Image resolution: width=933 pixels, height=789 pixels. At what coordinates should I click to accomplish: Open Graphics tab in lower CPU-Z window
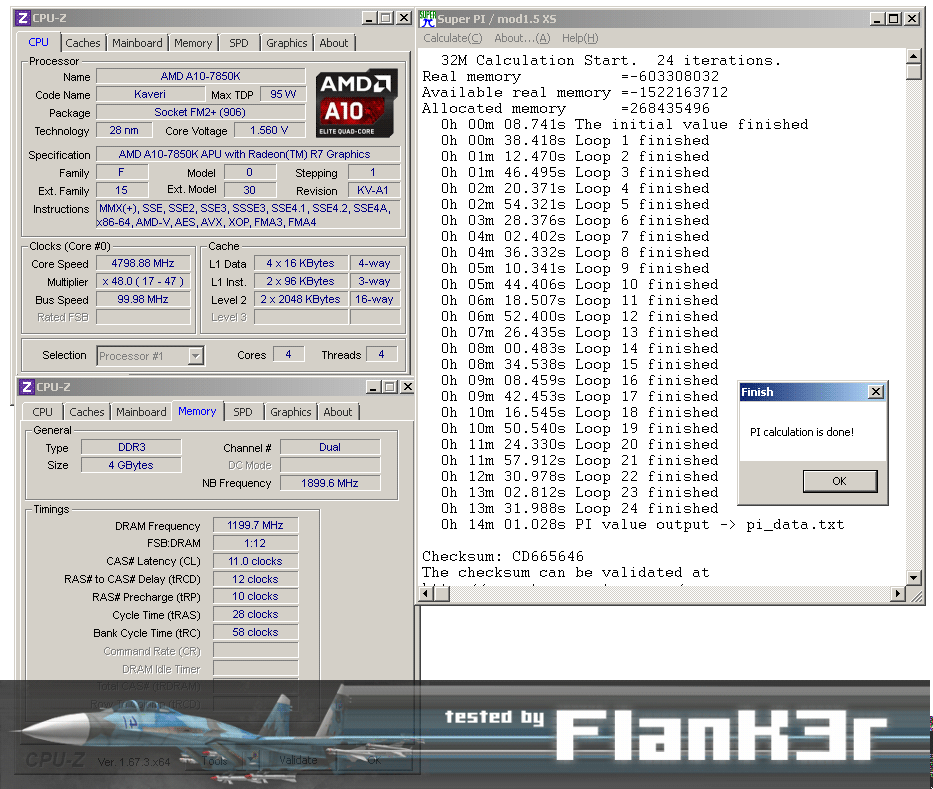[x=290, y=412]
